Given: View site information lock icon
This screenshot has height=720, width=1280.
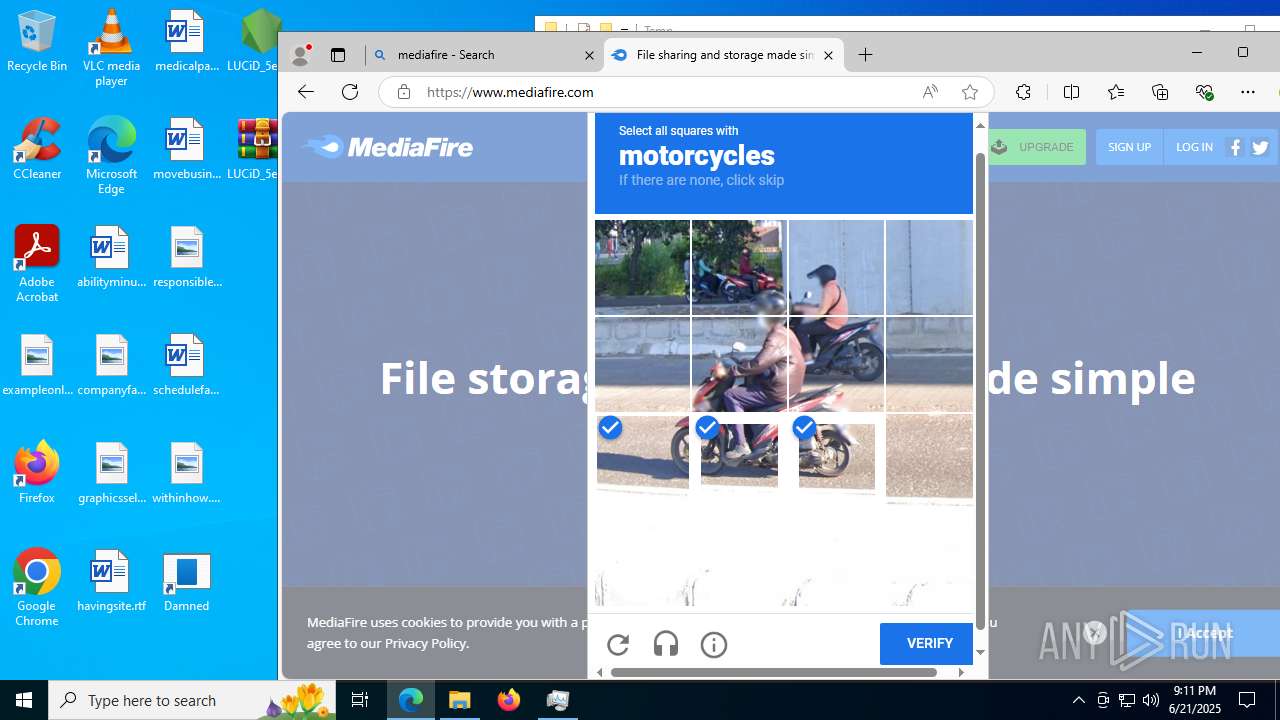Looking at the screenshot, I should 404,92.
